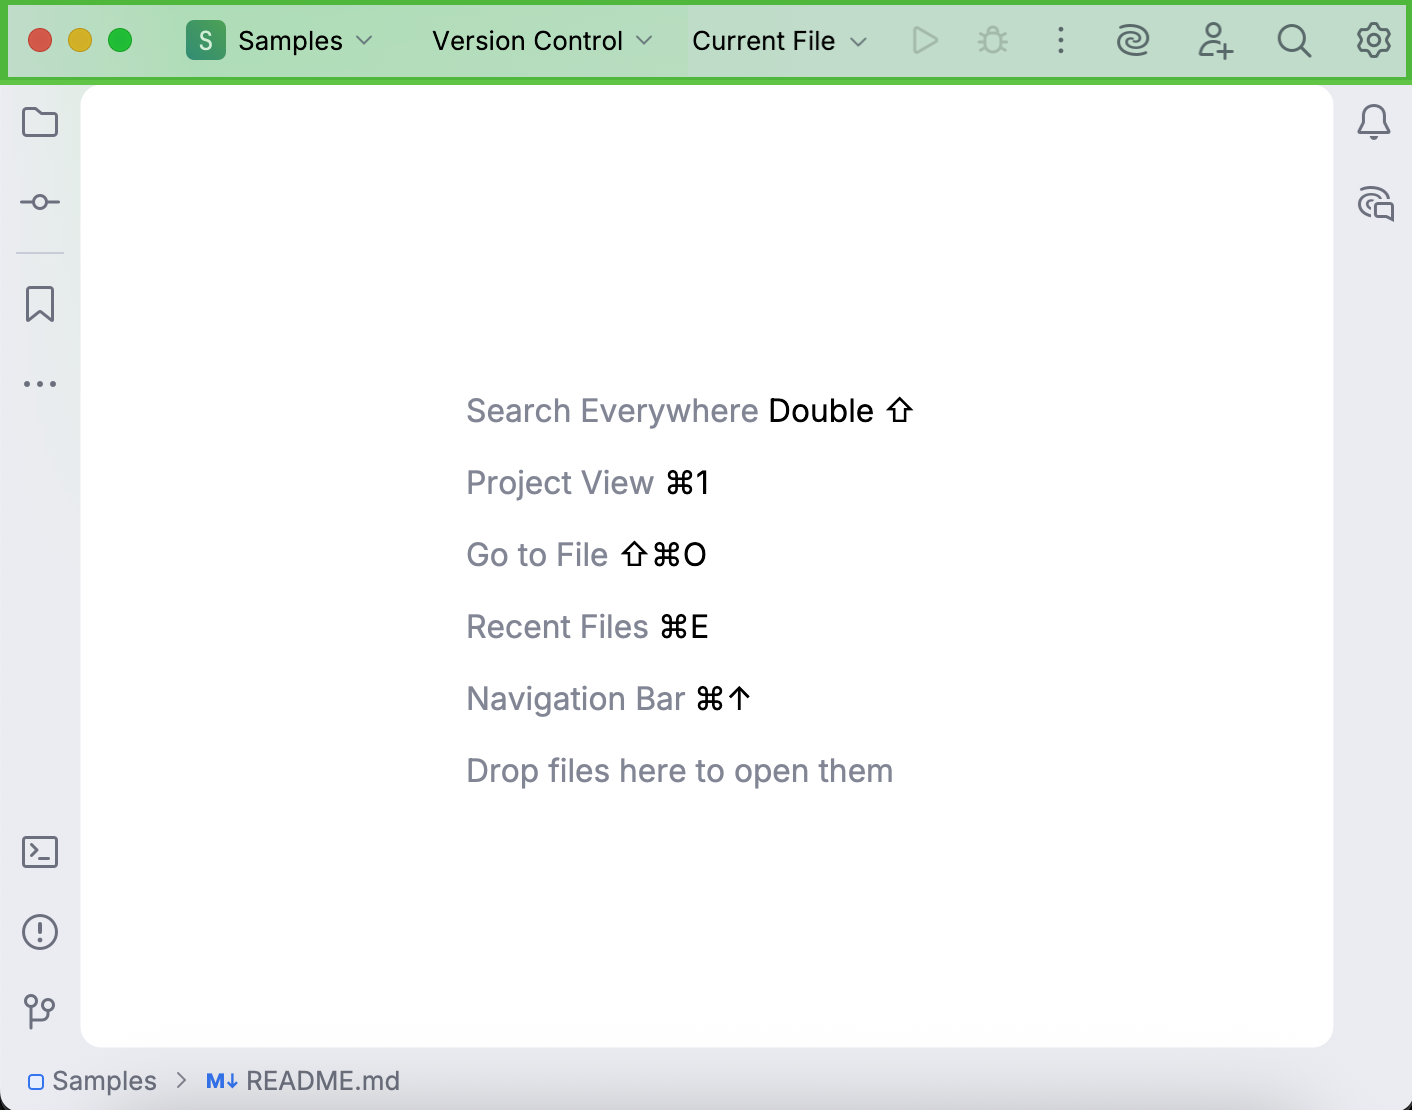Expand the Current File run configuration dropdown
The height and width of the screenshot is (1110, 1412).
(x=779, y=40)
